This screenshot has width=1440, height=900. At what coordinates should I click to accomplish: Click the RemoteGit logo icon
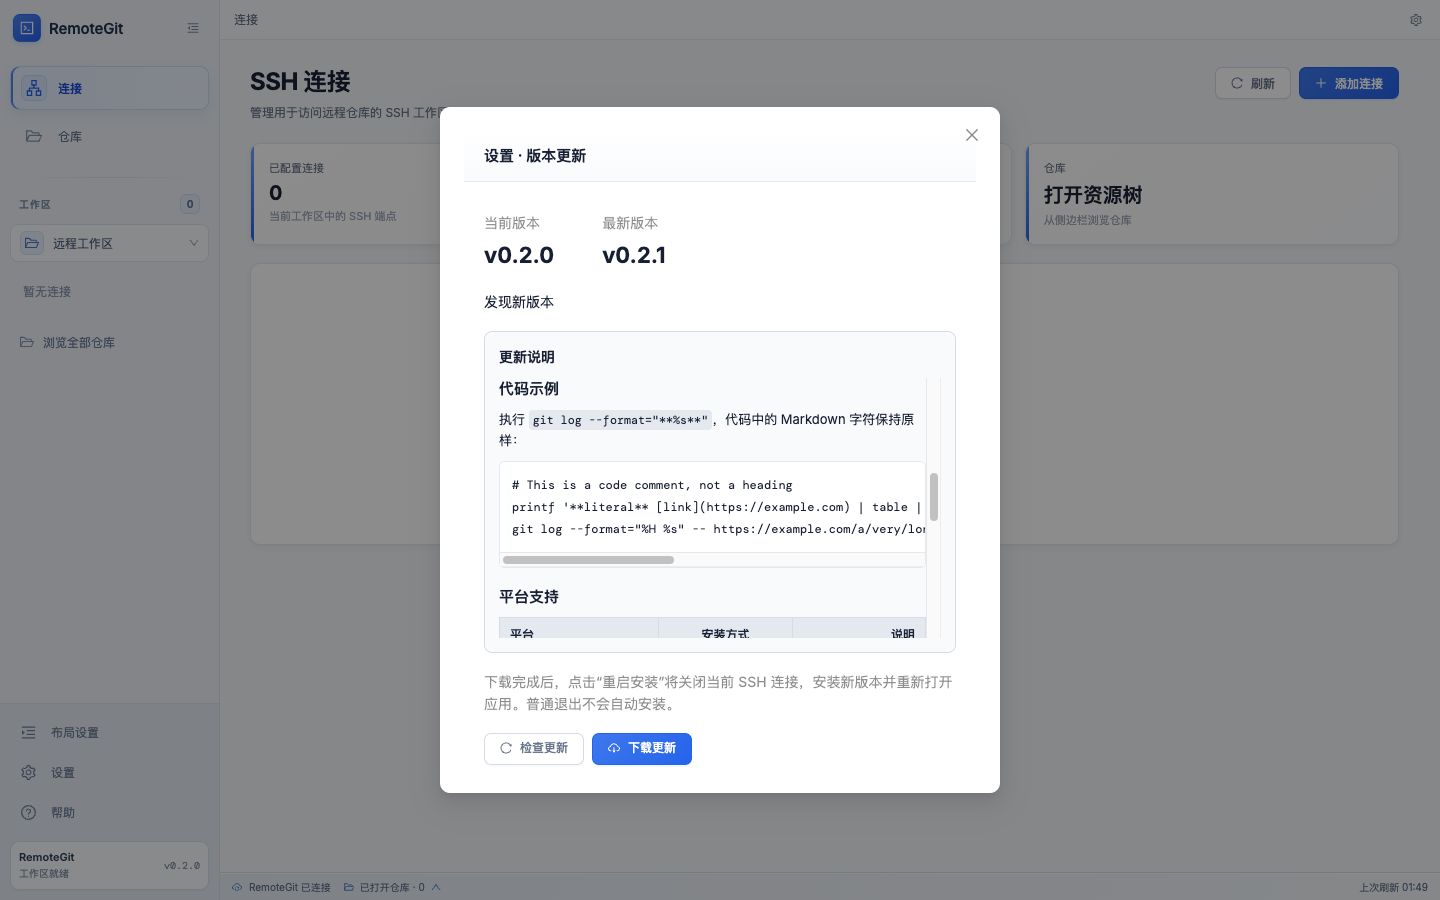tap(27, 28)
